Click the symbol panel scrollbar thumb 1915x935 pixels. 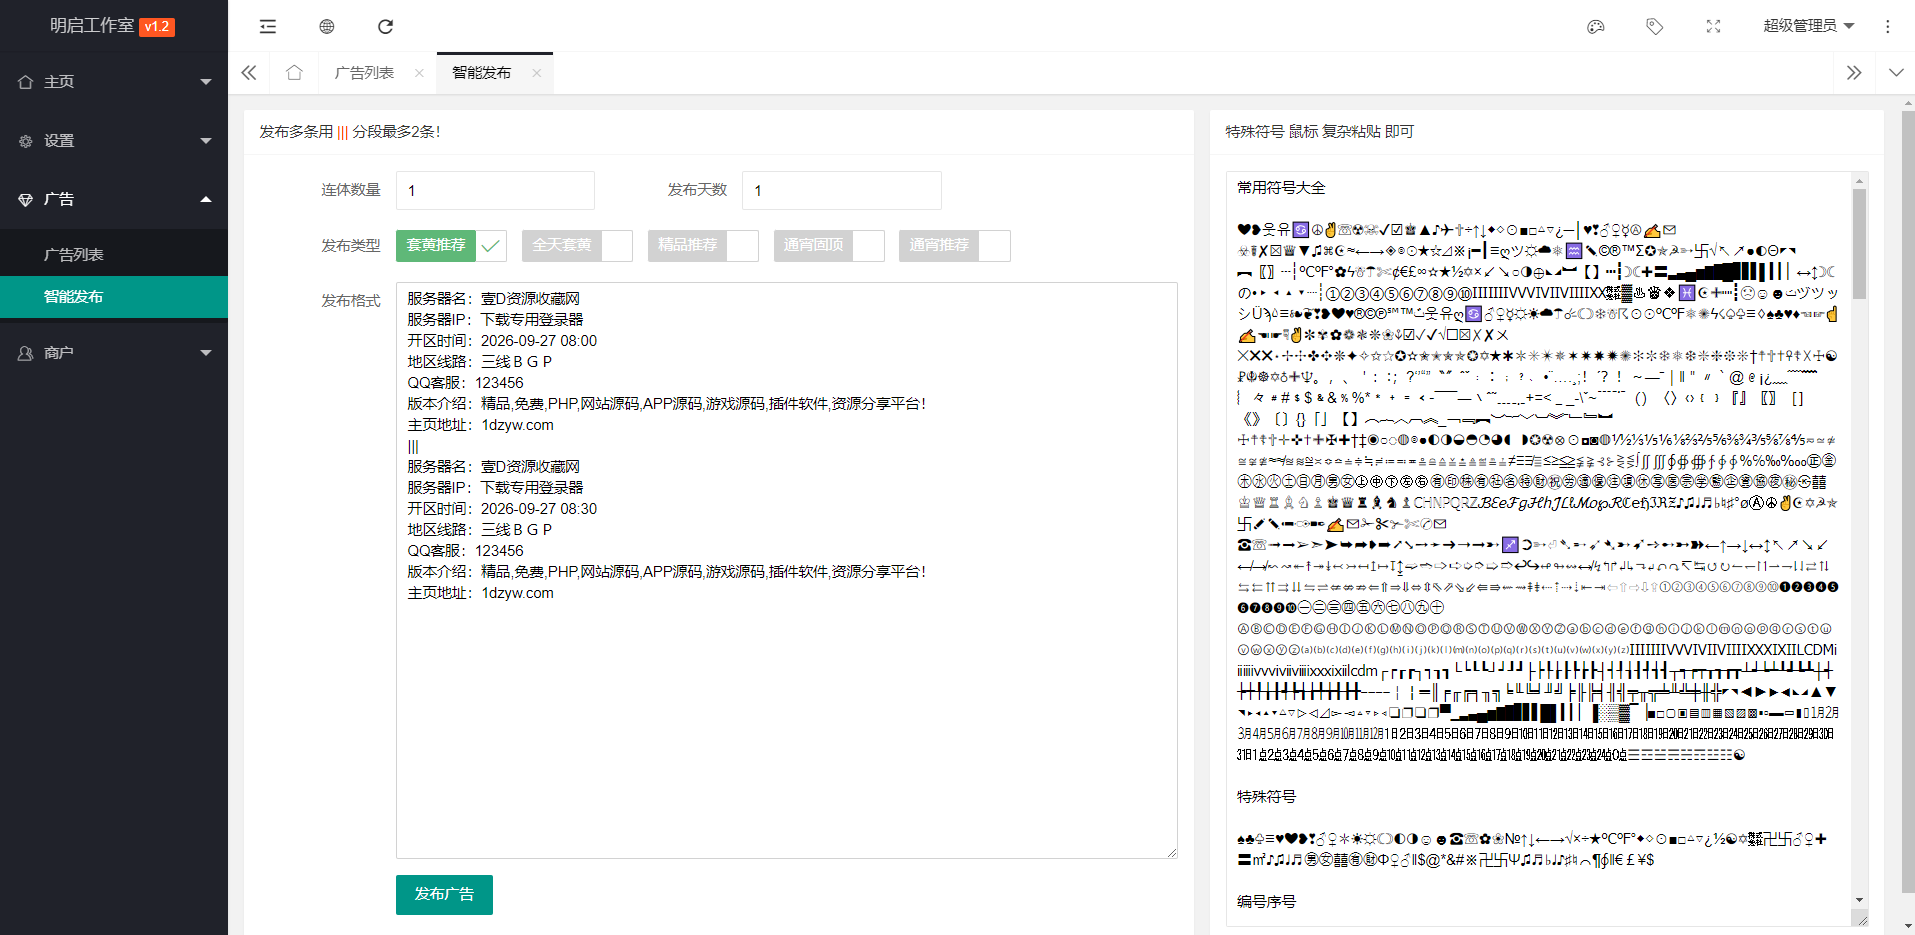1859,244
